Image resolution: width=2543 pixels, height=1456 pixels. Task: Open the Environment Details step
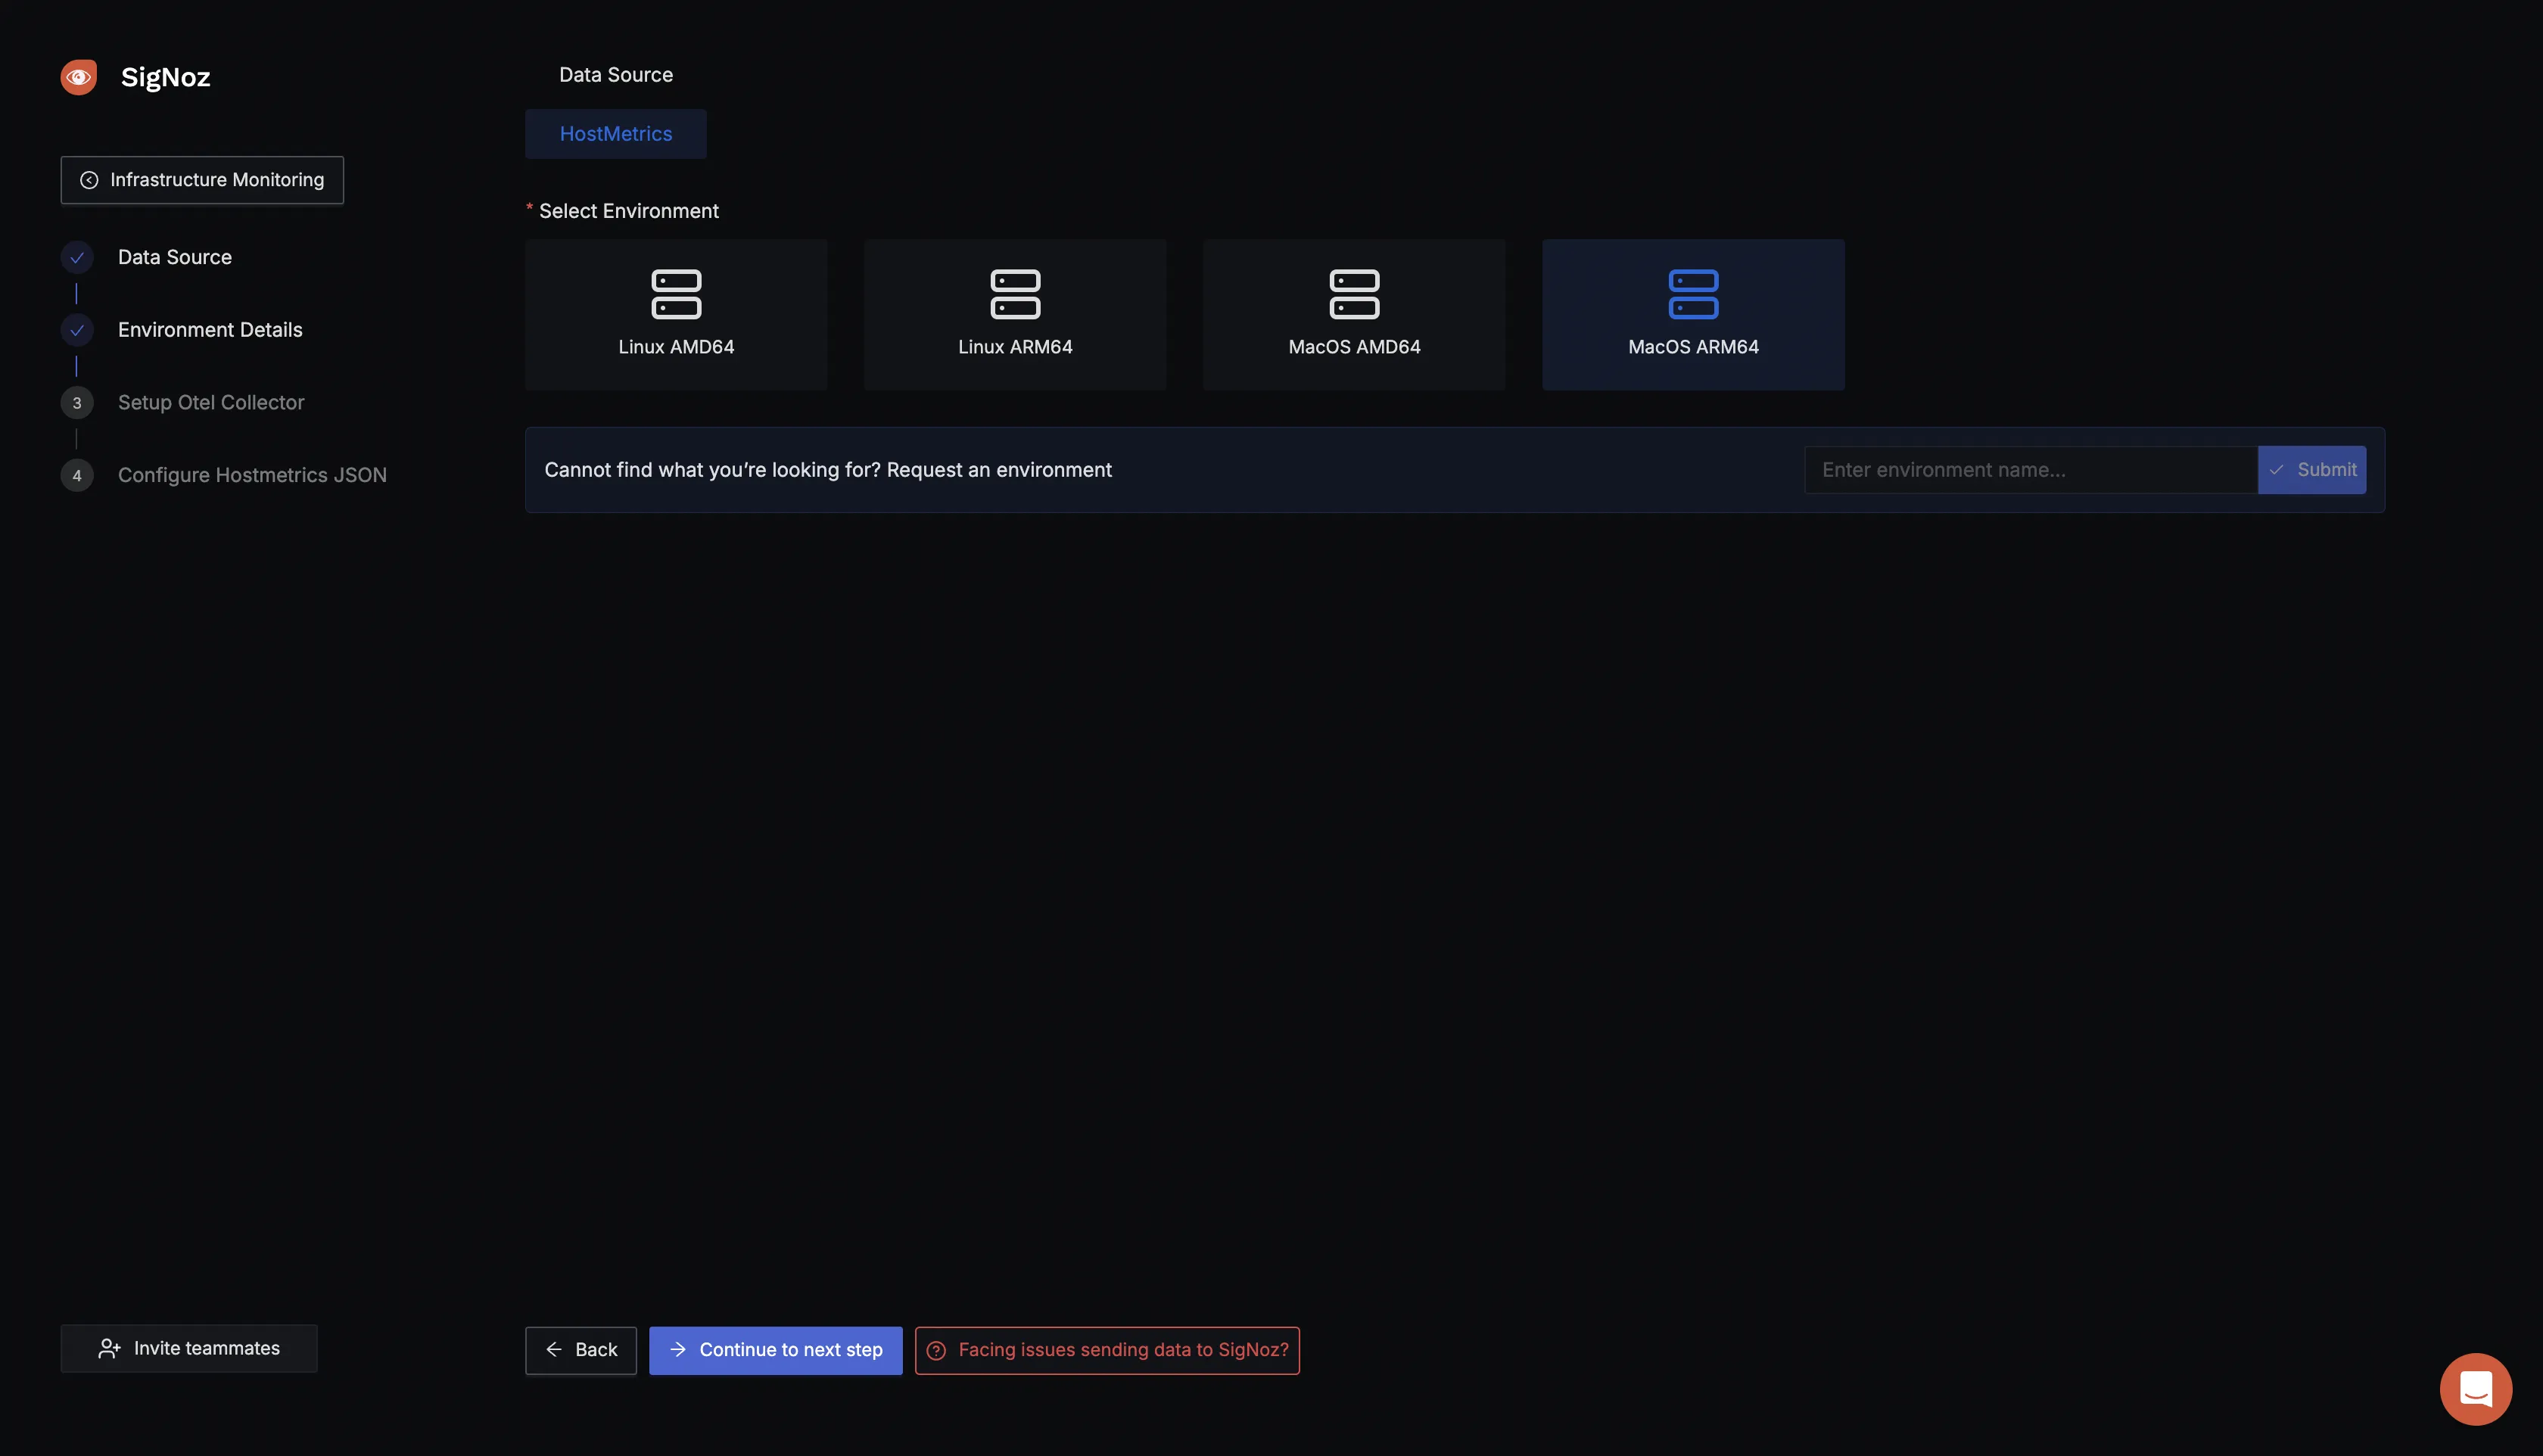[210, 330]
